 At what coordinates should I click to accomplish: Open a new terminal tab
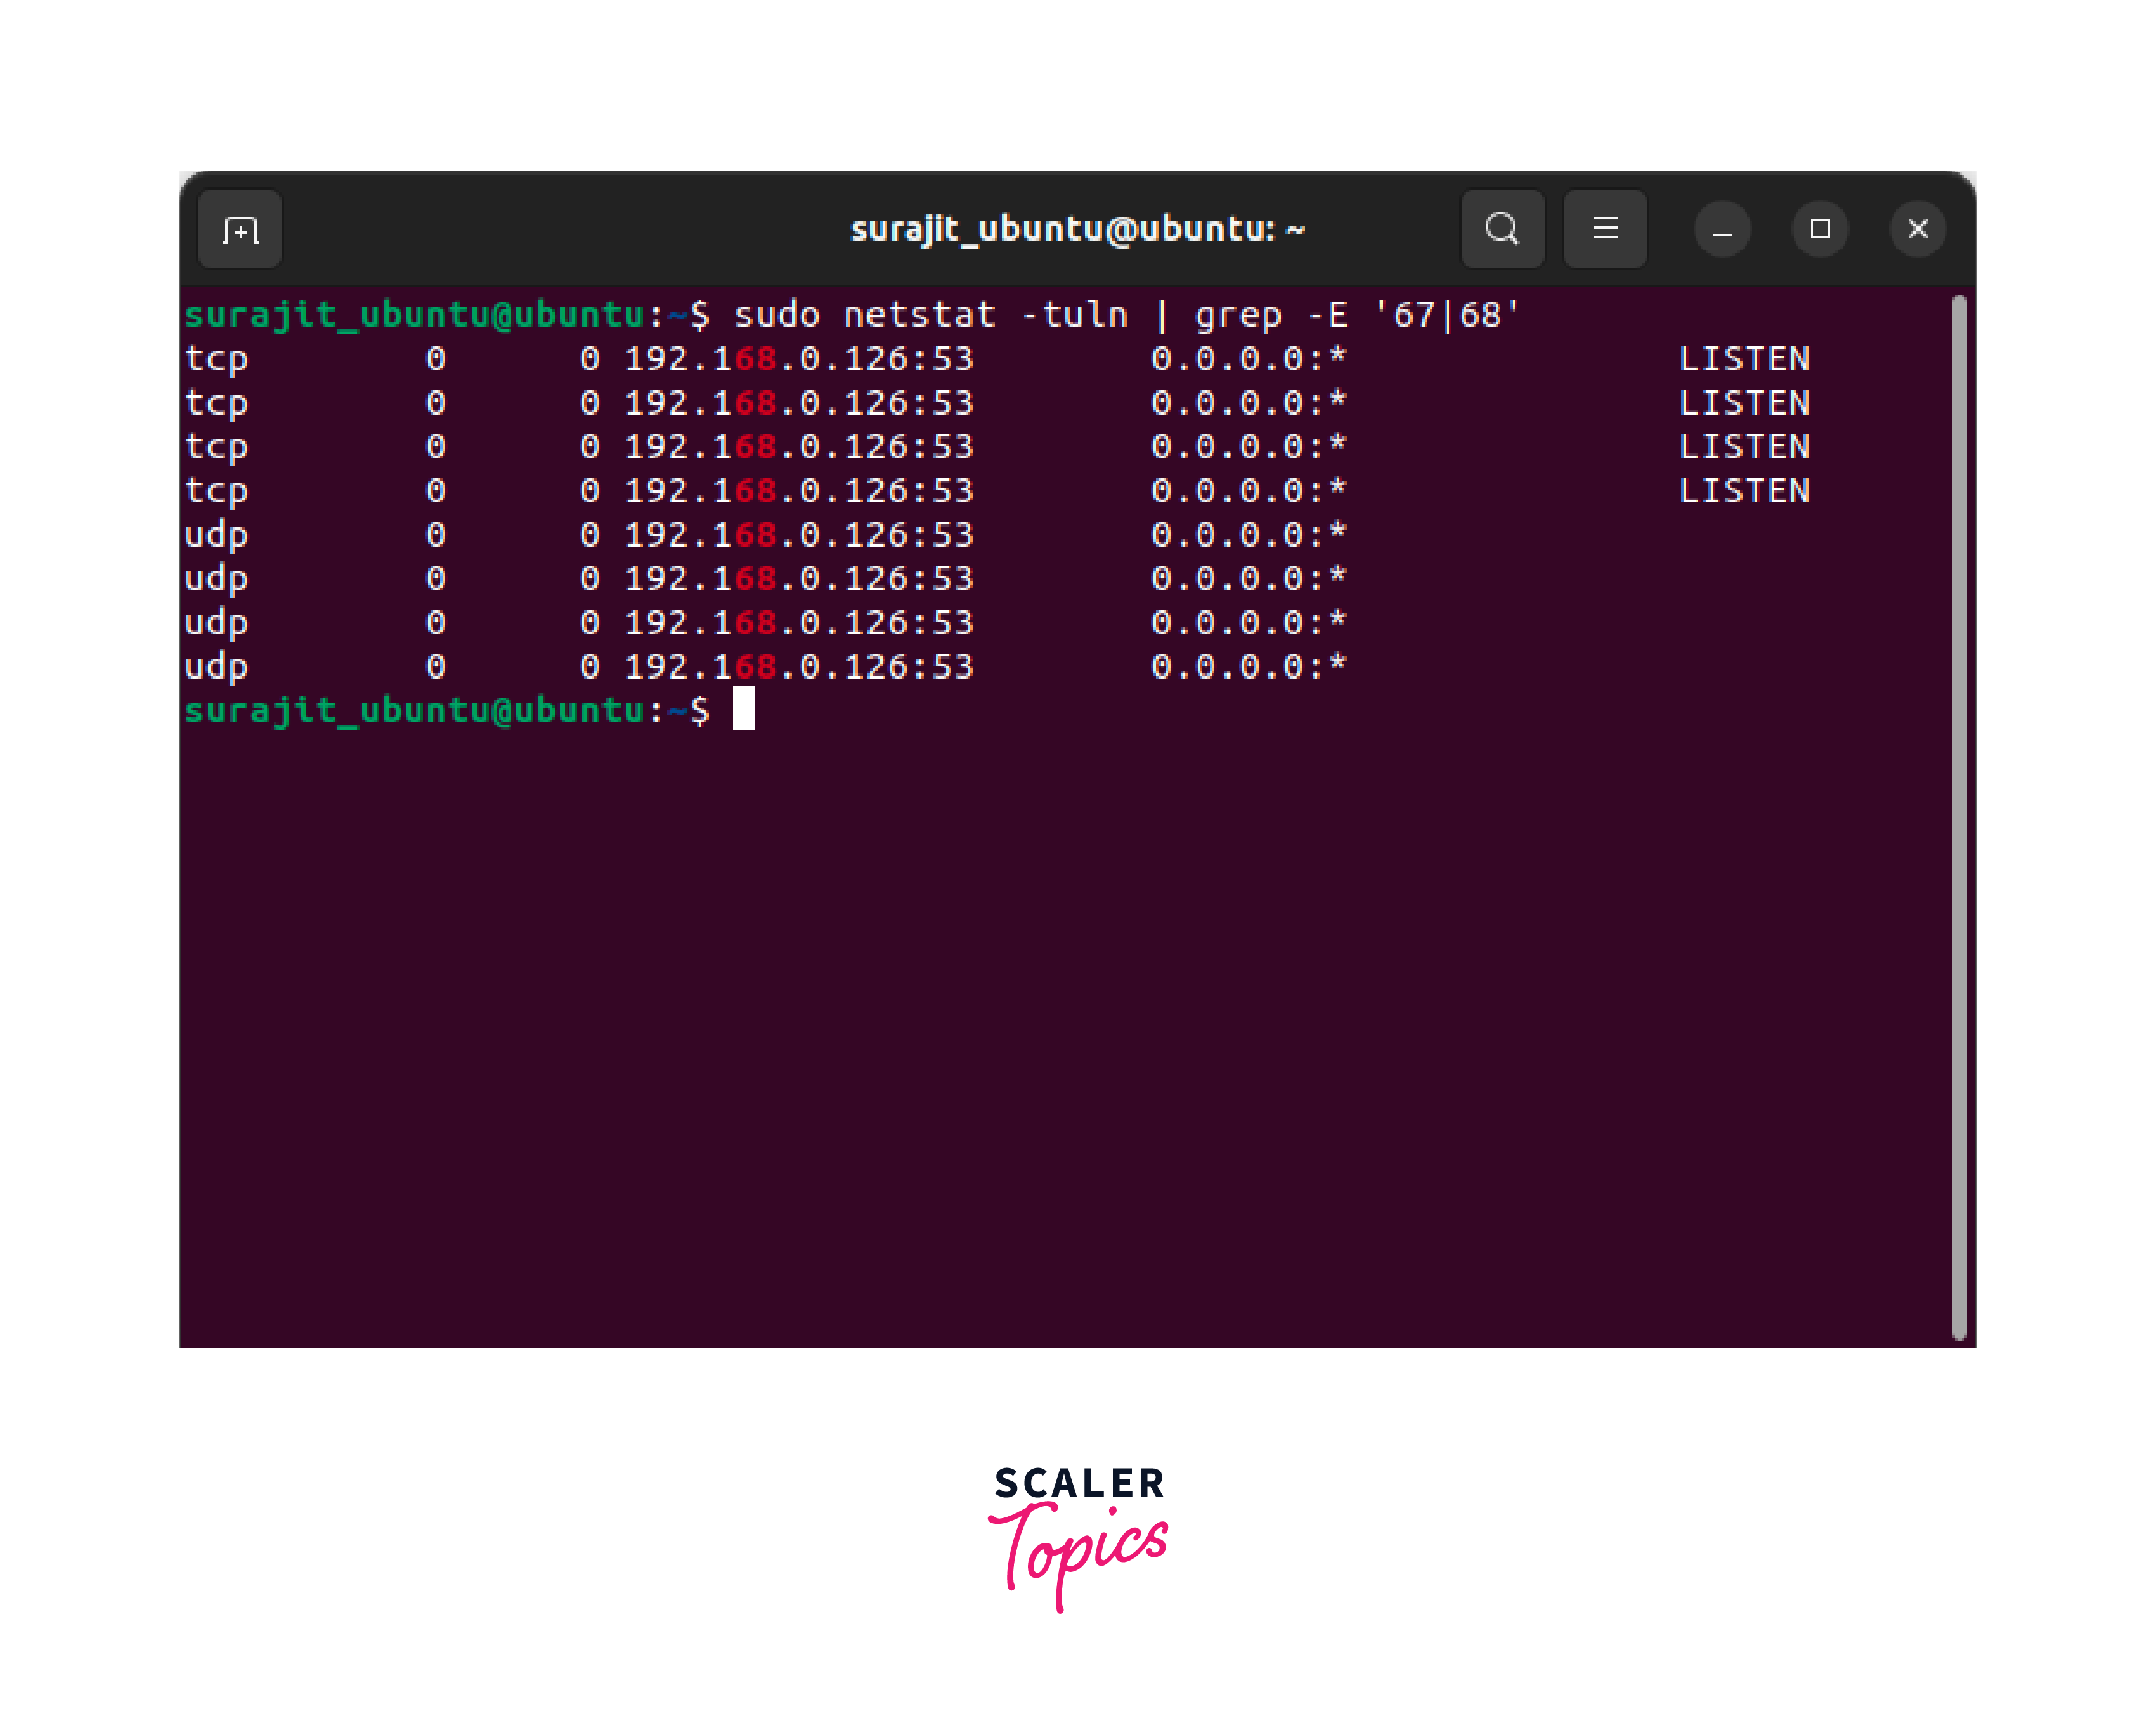click(240, 229)
